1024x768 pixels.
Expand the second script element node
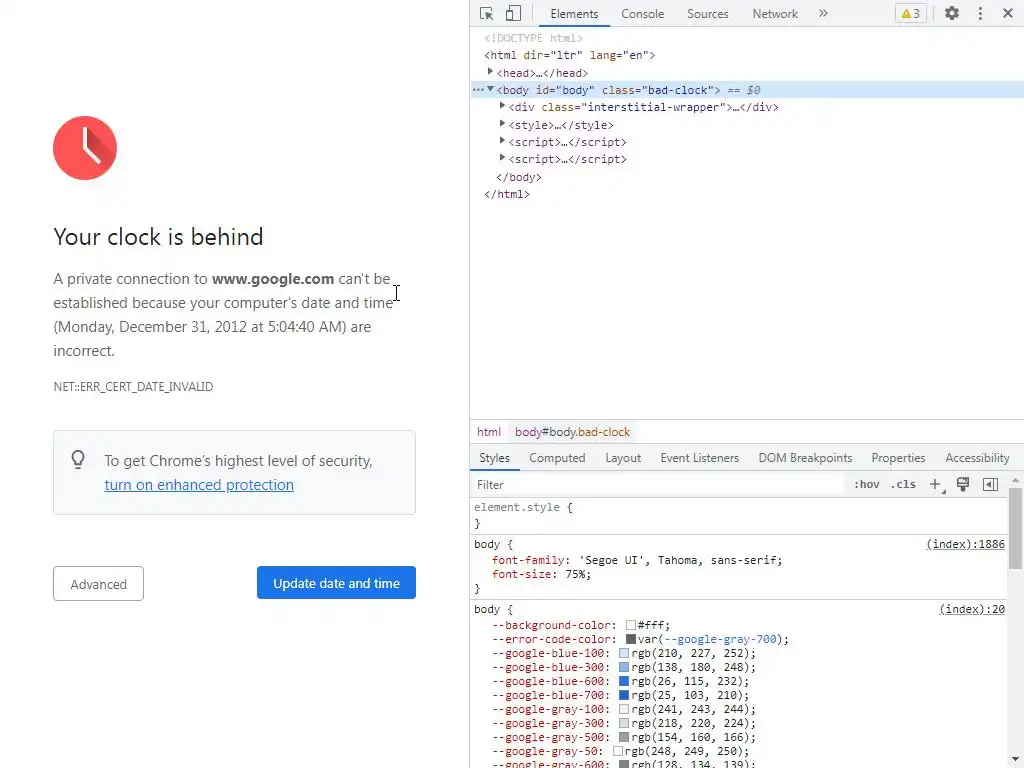(x=502, y=157)
